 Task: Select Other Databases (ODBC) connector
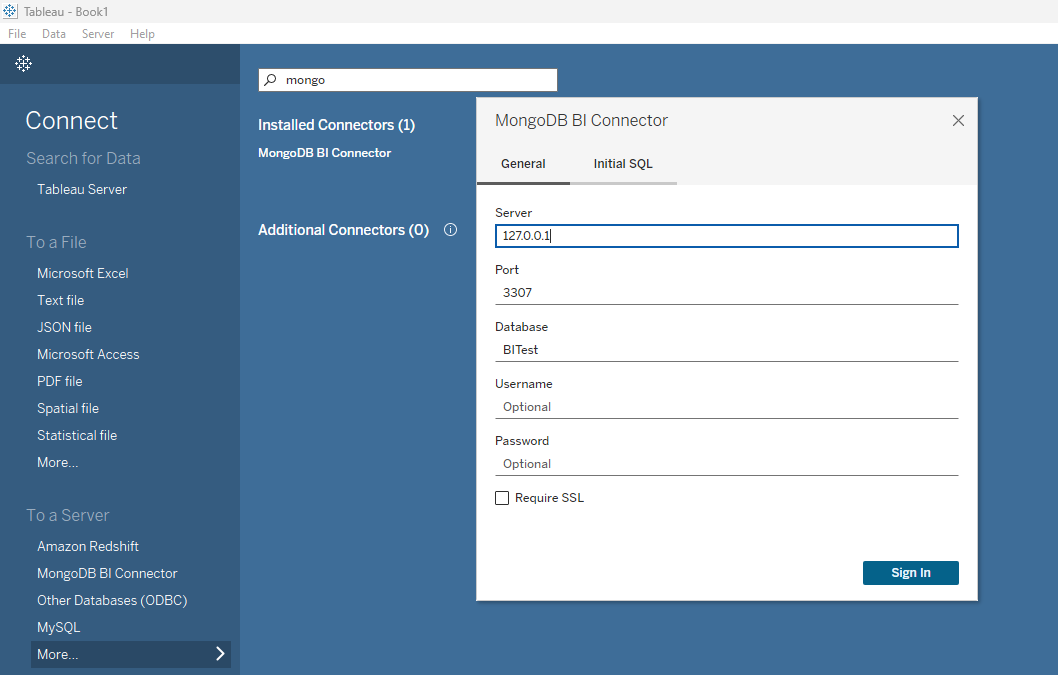[x=112, y=600]
